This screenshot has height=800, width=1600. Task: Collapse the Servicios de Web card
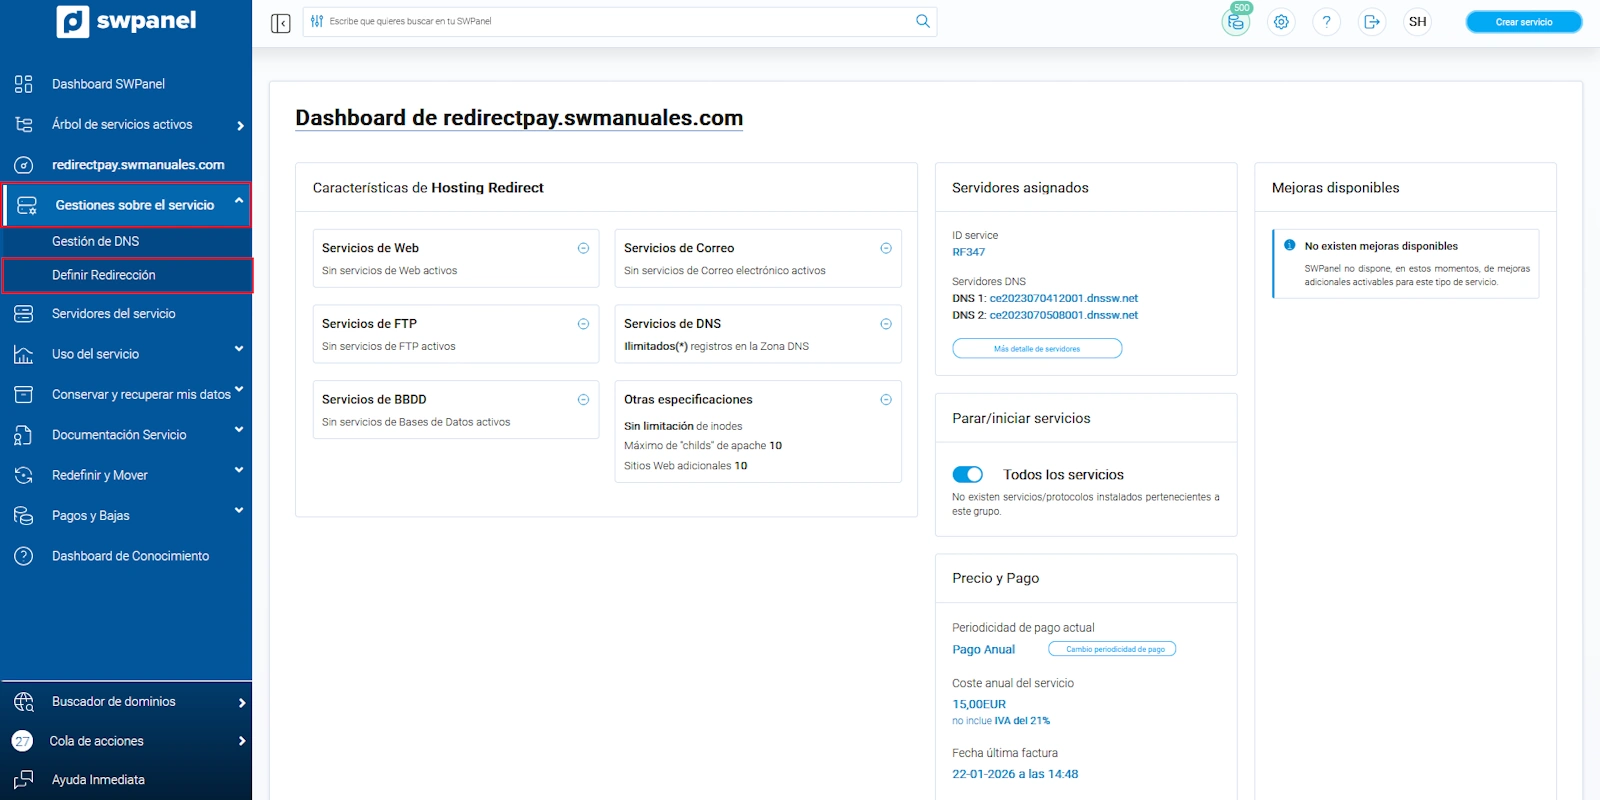pyautogui.click(x=583, y=248)
